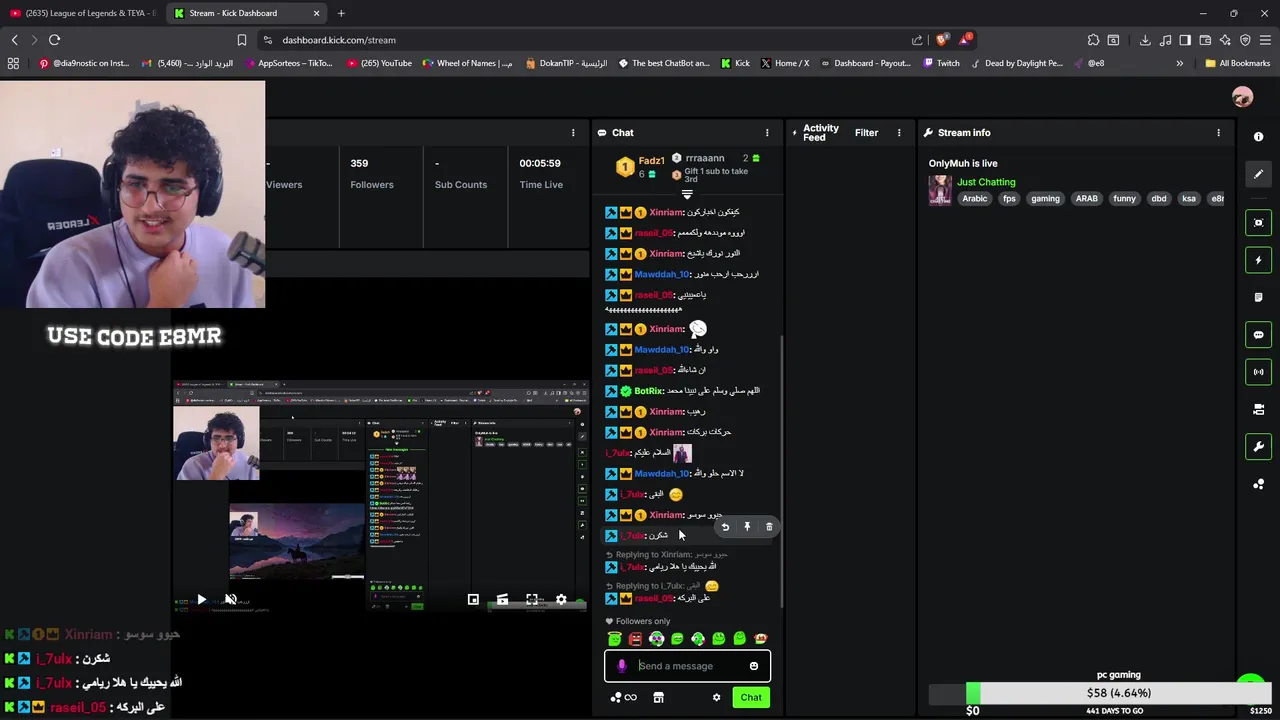Pin the hovered chat message
The height and width of the screenshot is (720, 1280).
pyautogui.click(x=747, y=527)
